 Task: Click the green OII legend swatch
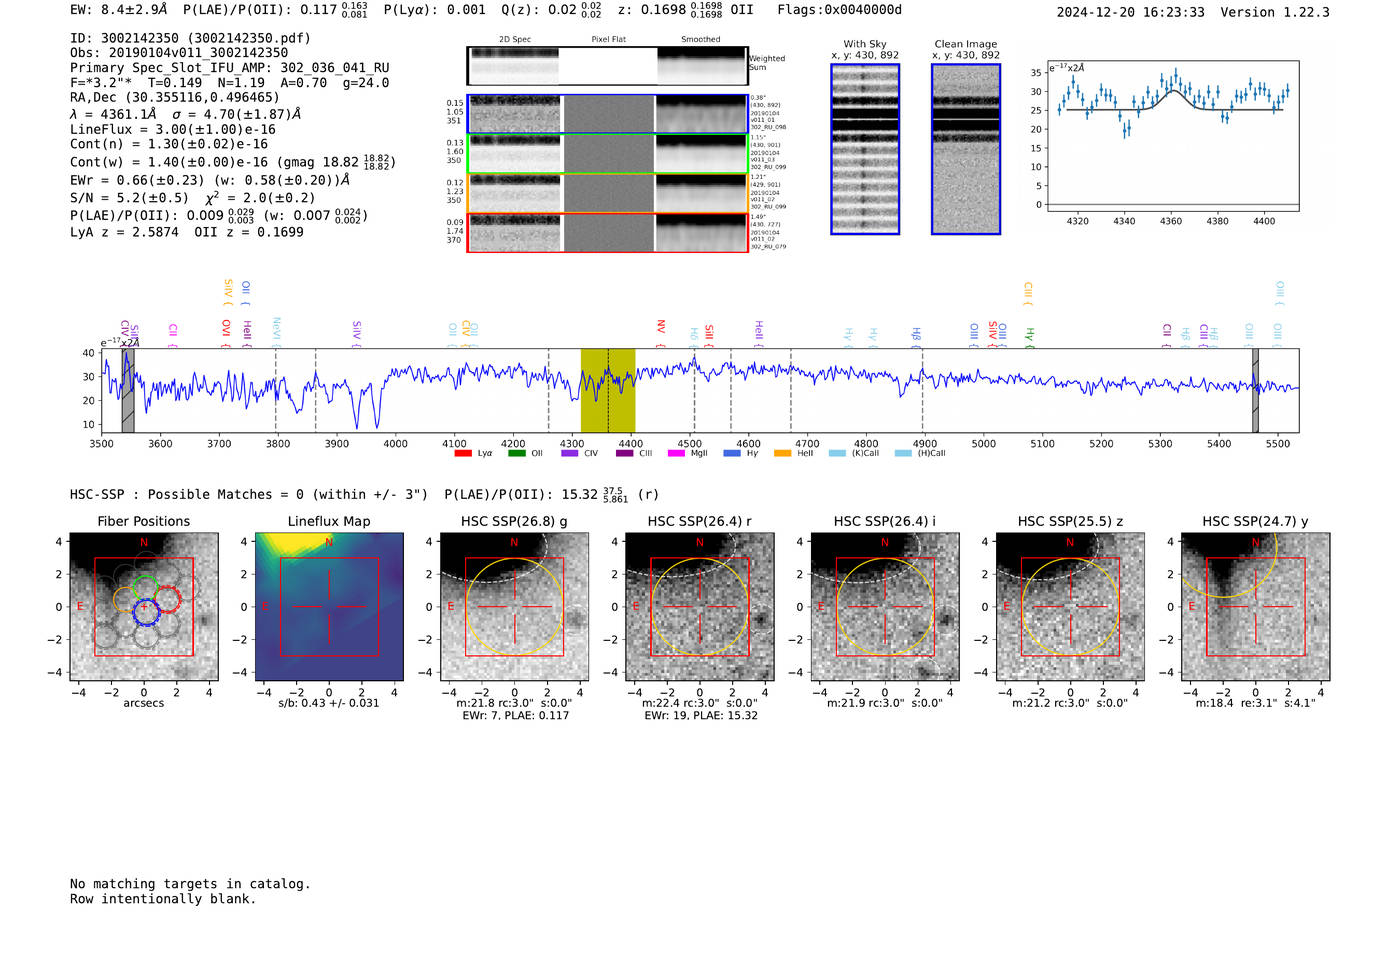pyautogui.click(x=517, y=454)
